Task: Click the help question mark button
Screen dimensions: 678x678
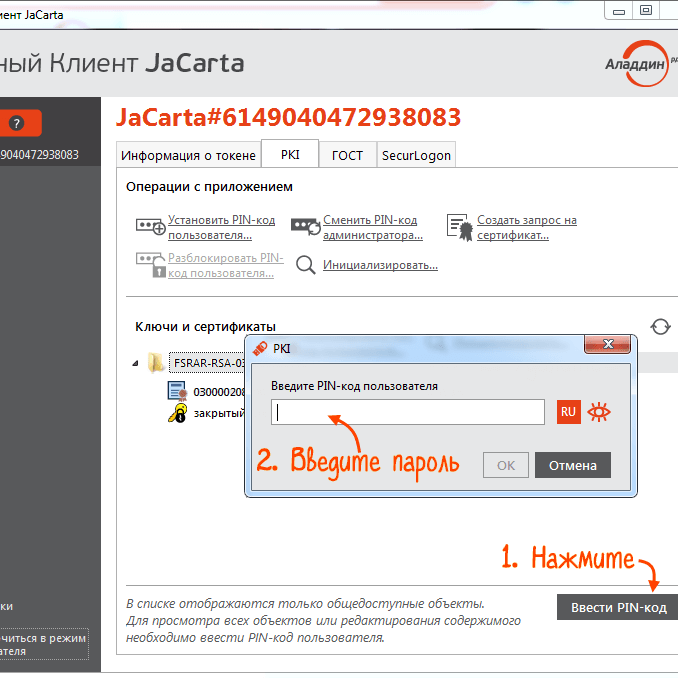Action: click(17, 123)
